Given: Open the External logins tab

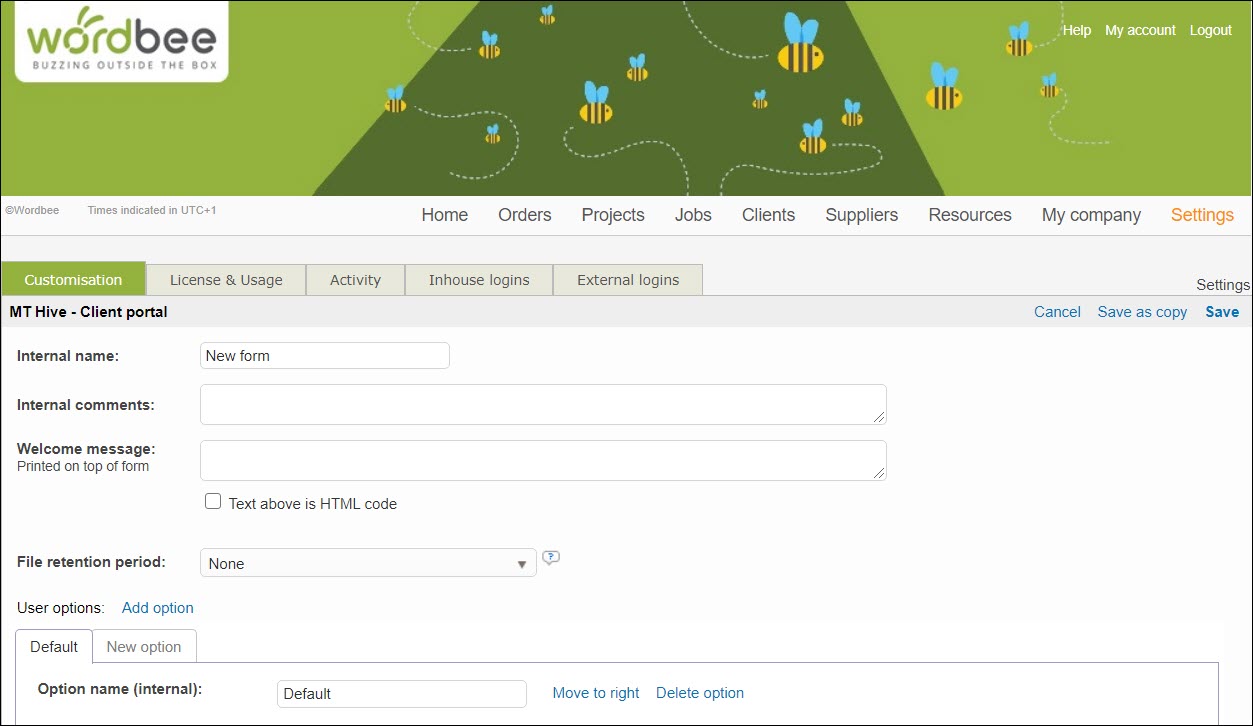Looking at the screenshot, I should point(627,280).
